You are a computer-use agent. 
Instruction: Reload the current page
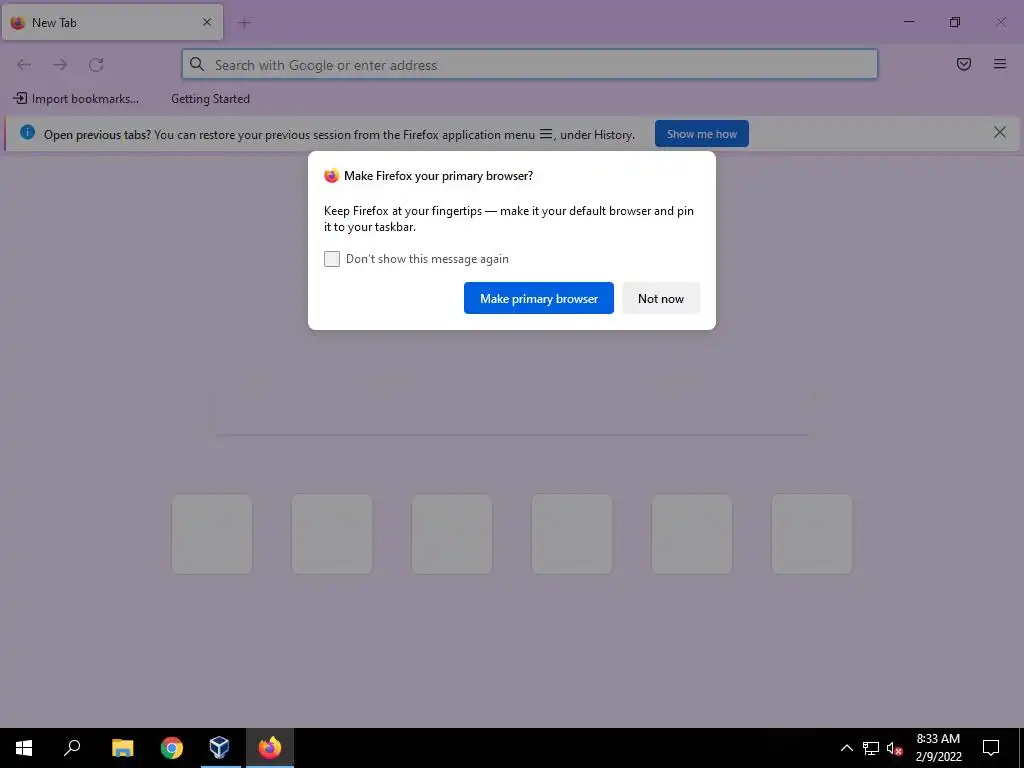click(x=96, y=65)
